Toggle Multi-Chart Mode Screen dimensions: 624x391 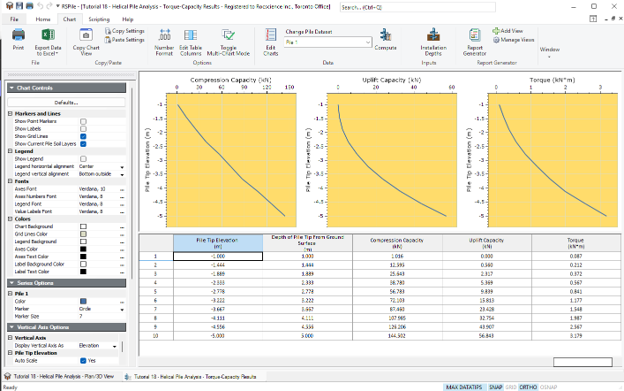tap(228, 41)
